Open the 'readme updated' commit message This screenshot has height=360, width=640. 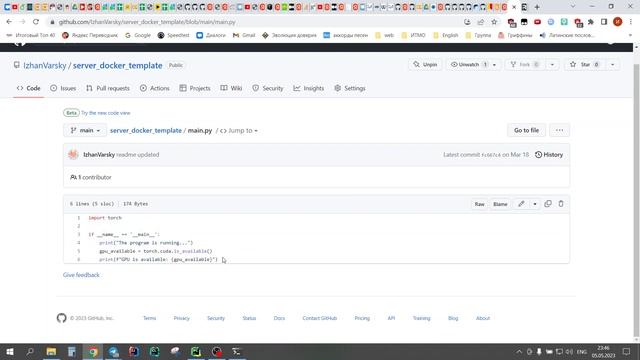click(x=138, y=155)
